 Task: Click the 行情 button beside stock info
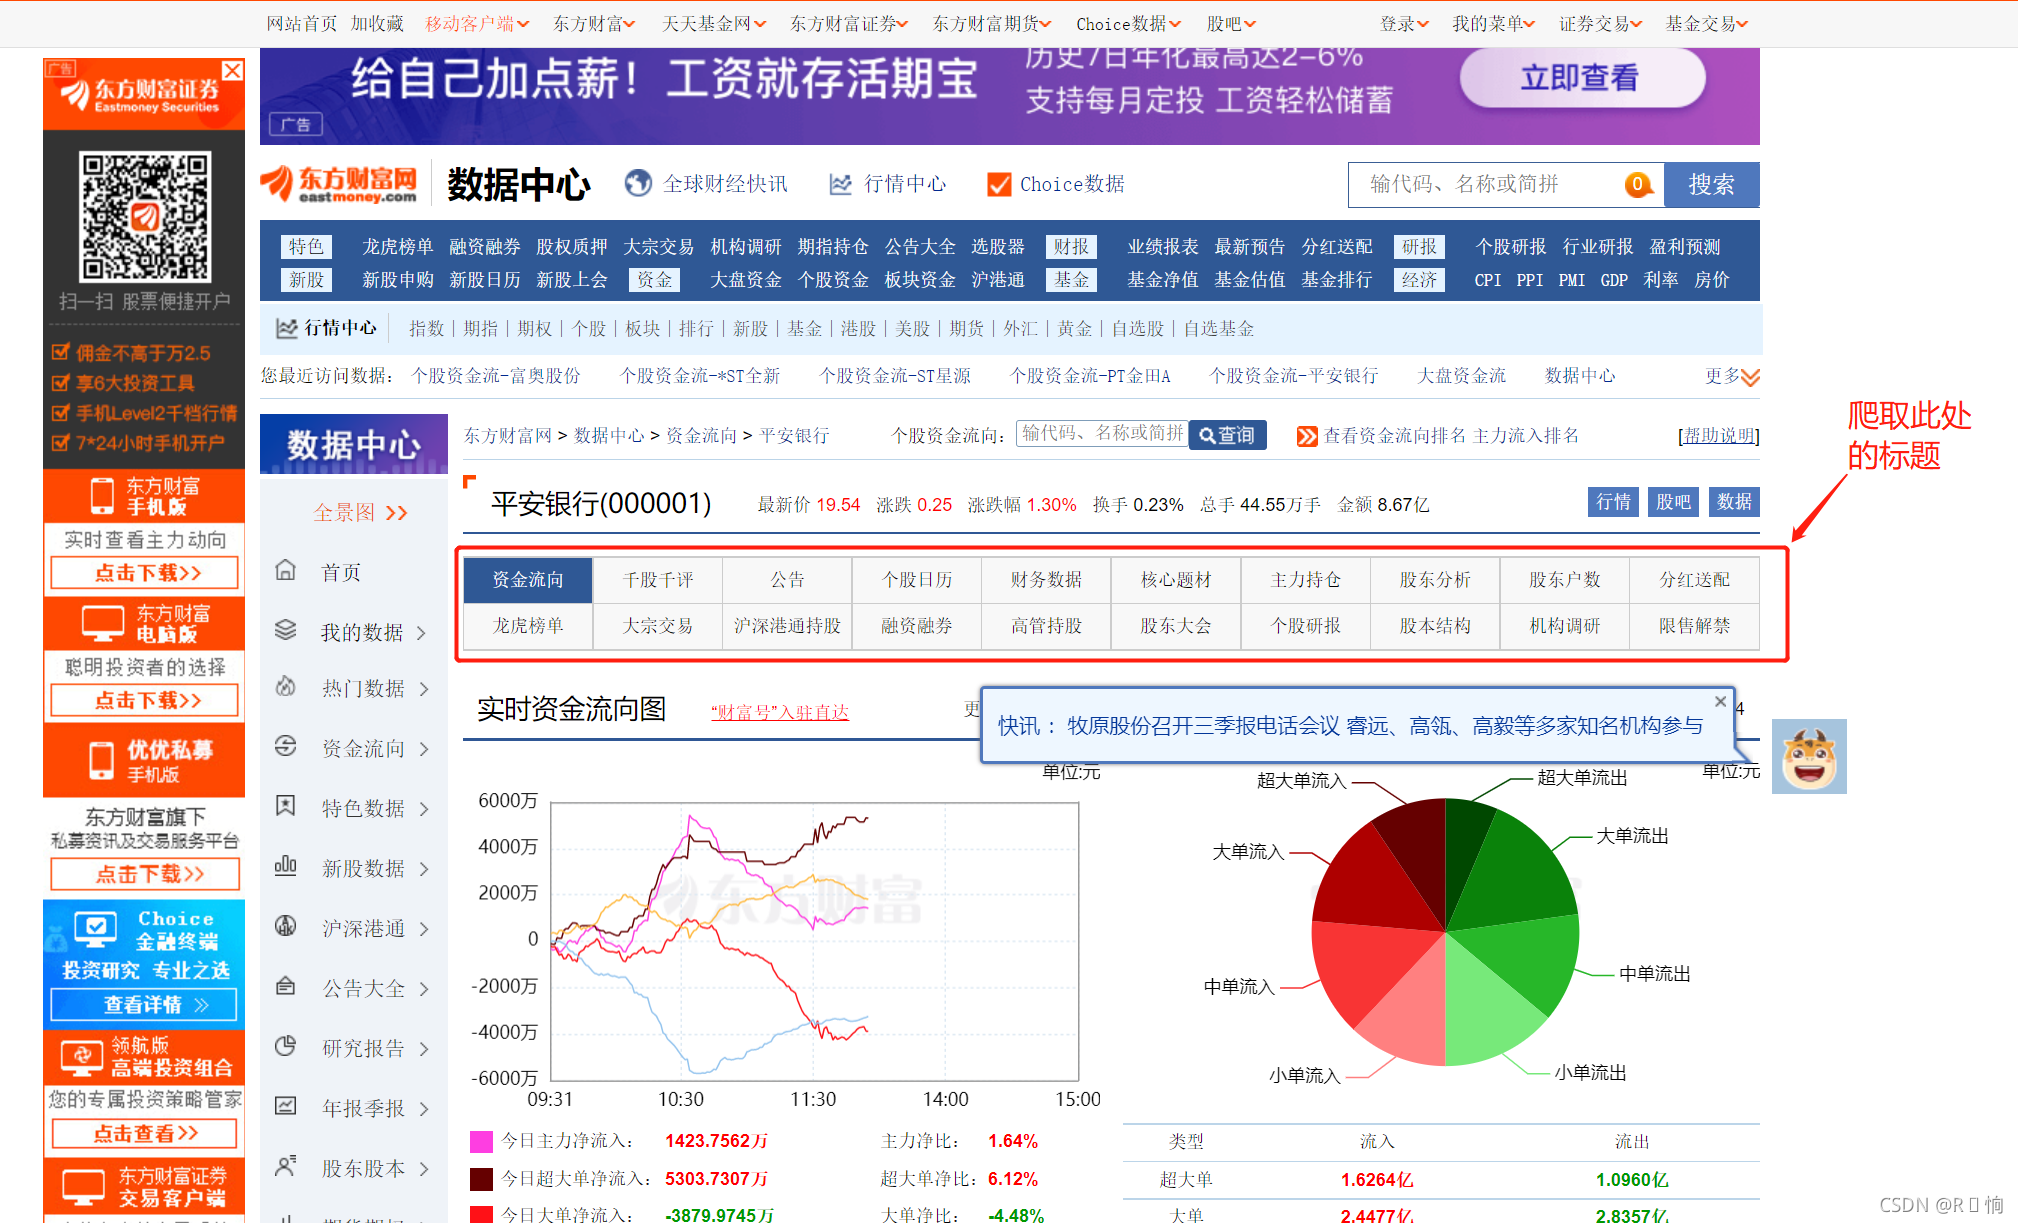pos(1613,502)
